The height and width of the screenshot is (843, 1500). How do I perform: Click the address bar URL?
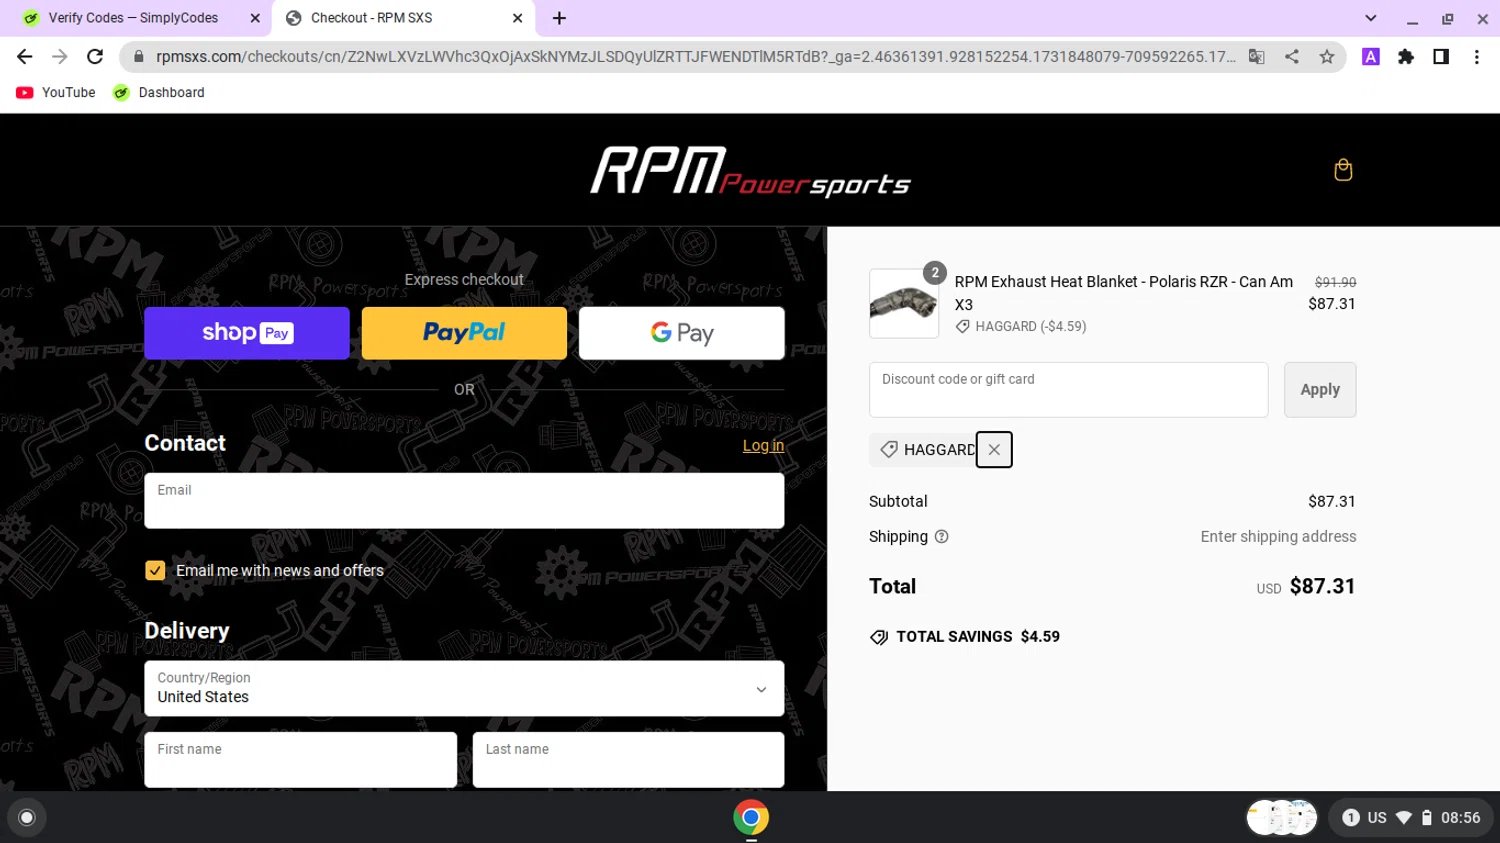tap(695, 57)
